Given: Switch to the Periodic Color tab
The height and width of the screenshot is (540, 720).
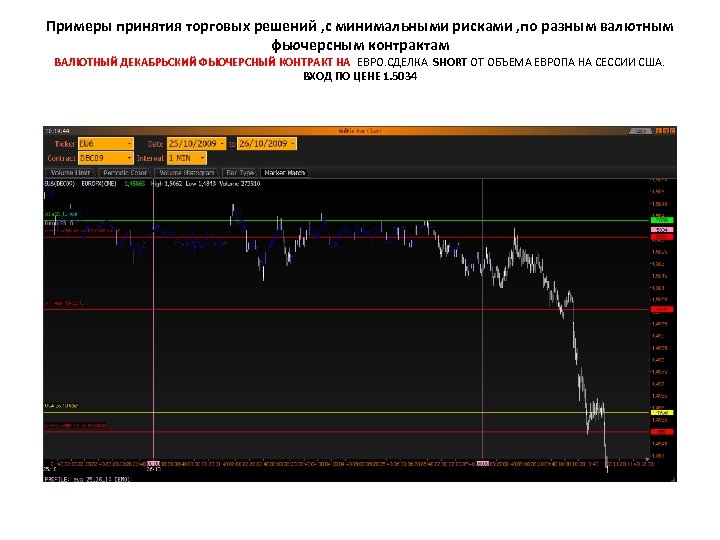Looking at the screenshot, I should (x=125, y=173).
